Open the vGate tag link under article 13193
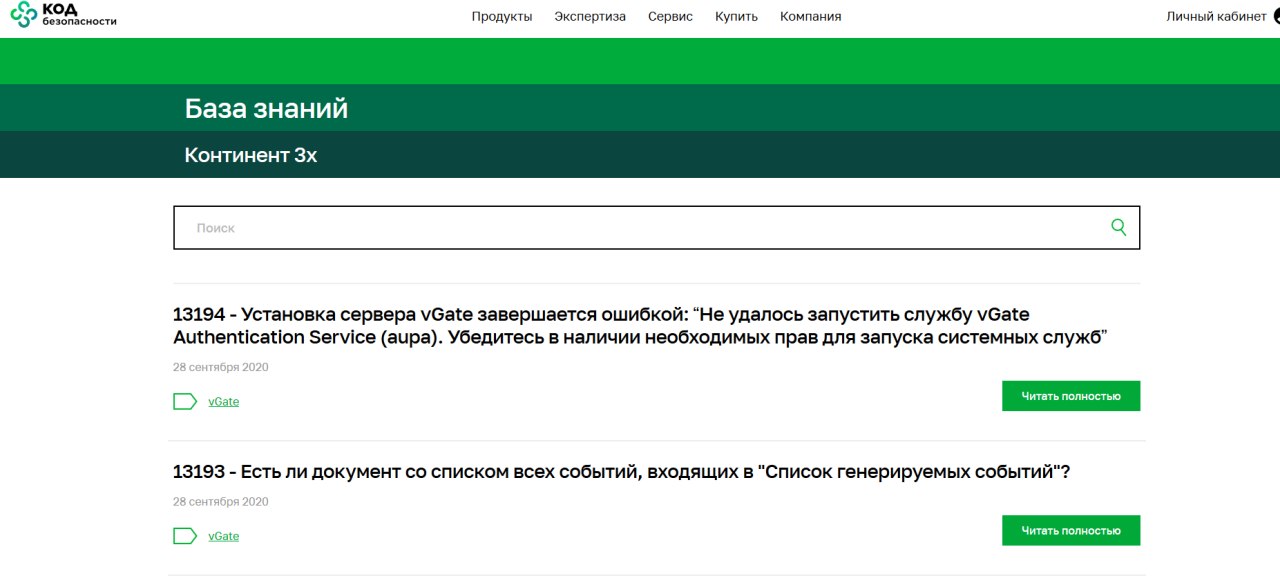 (x=223, y=536)
